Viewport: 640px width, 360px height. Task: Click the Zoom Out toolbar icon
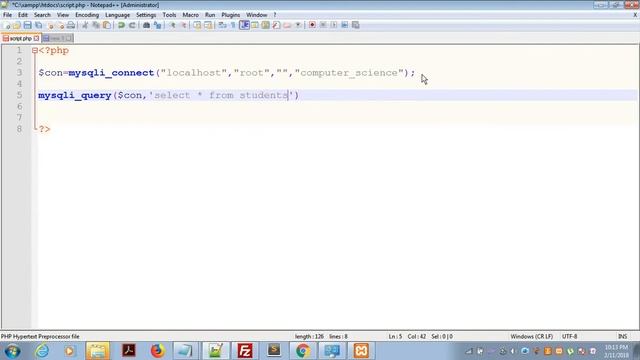pos(183,25)
